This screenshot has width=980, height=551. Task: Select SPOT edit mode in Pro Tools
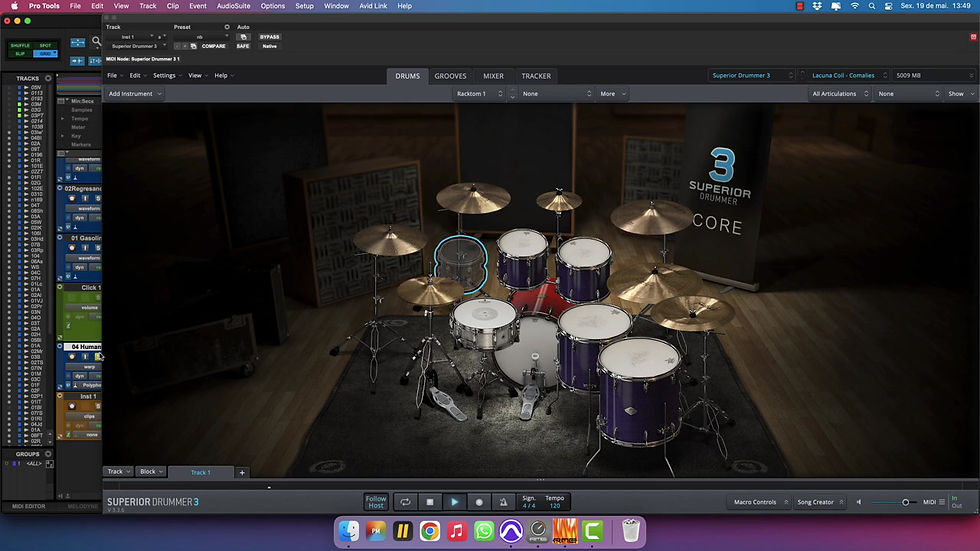[x=45, y=46]
